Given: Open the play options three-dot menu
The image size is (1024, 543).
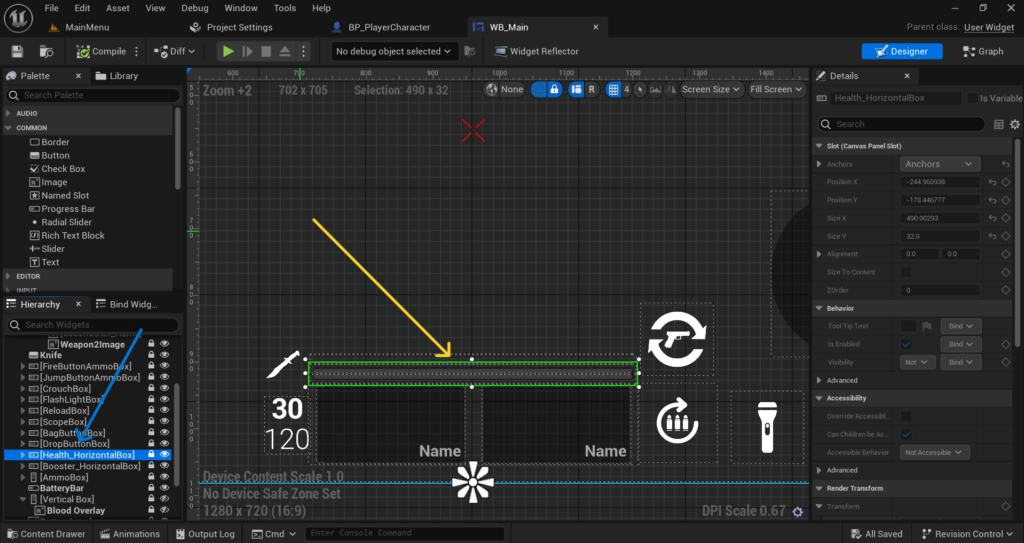Looking at the screenshot, I should (x=304, y=52).
